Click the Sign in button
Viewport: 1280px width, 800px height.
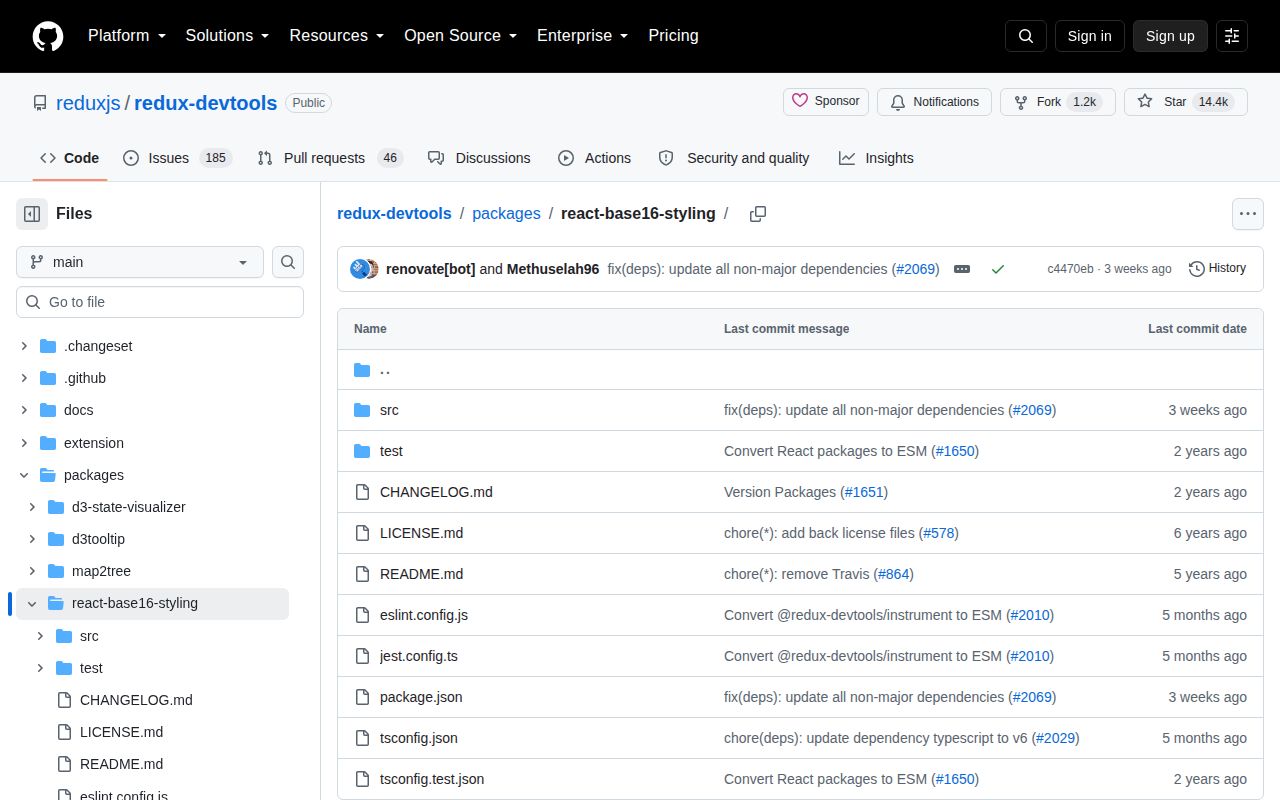(1089, 36)
